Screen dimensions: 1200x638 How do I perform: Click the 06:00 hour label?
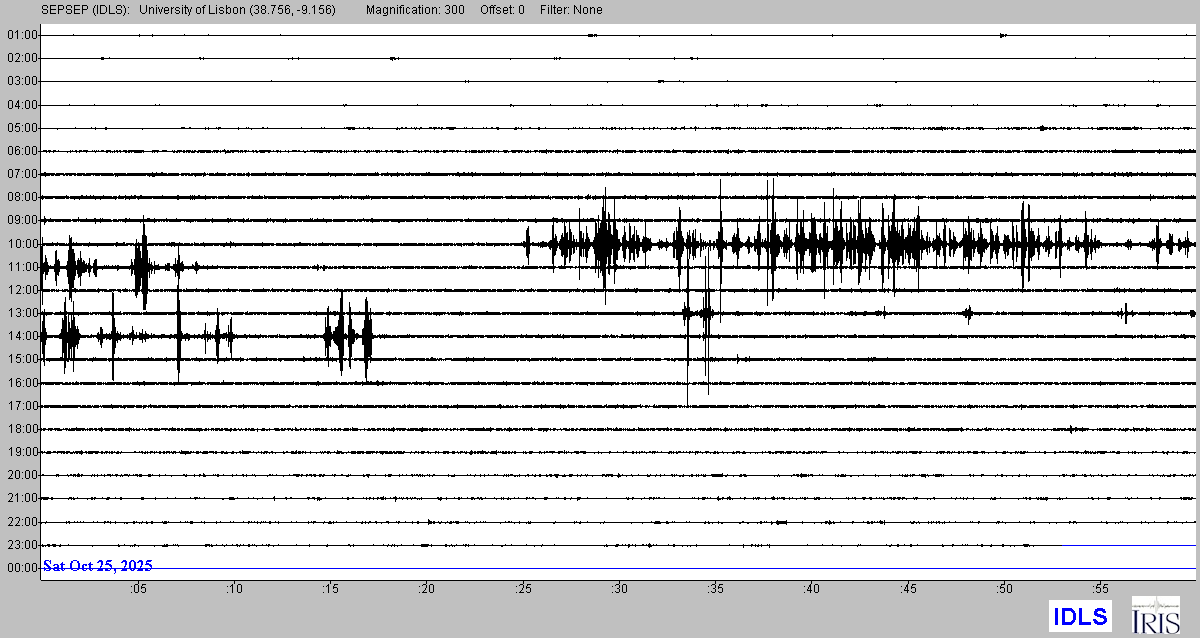point(22,151)
